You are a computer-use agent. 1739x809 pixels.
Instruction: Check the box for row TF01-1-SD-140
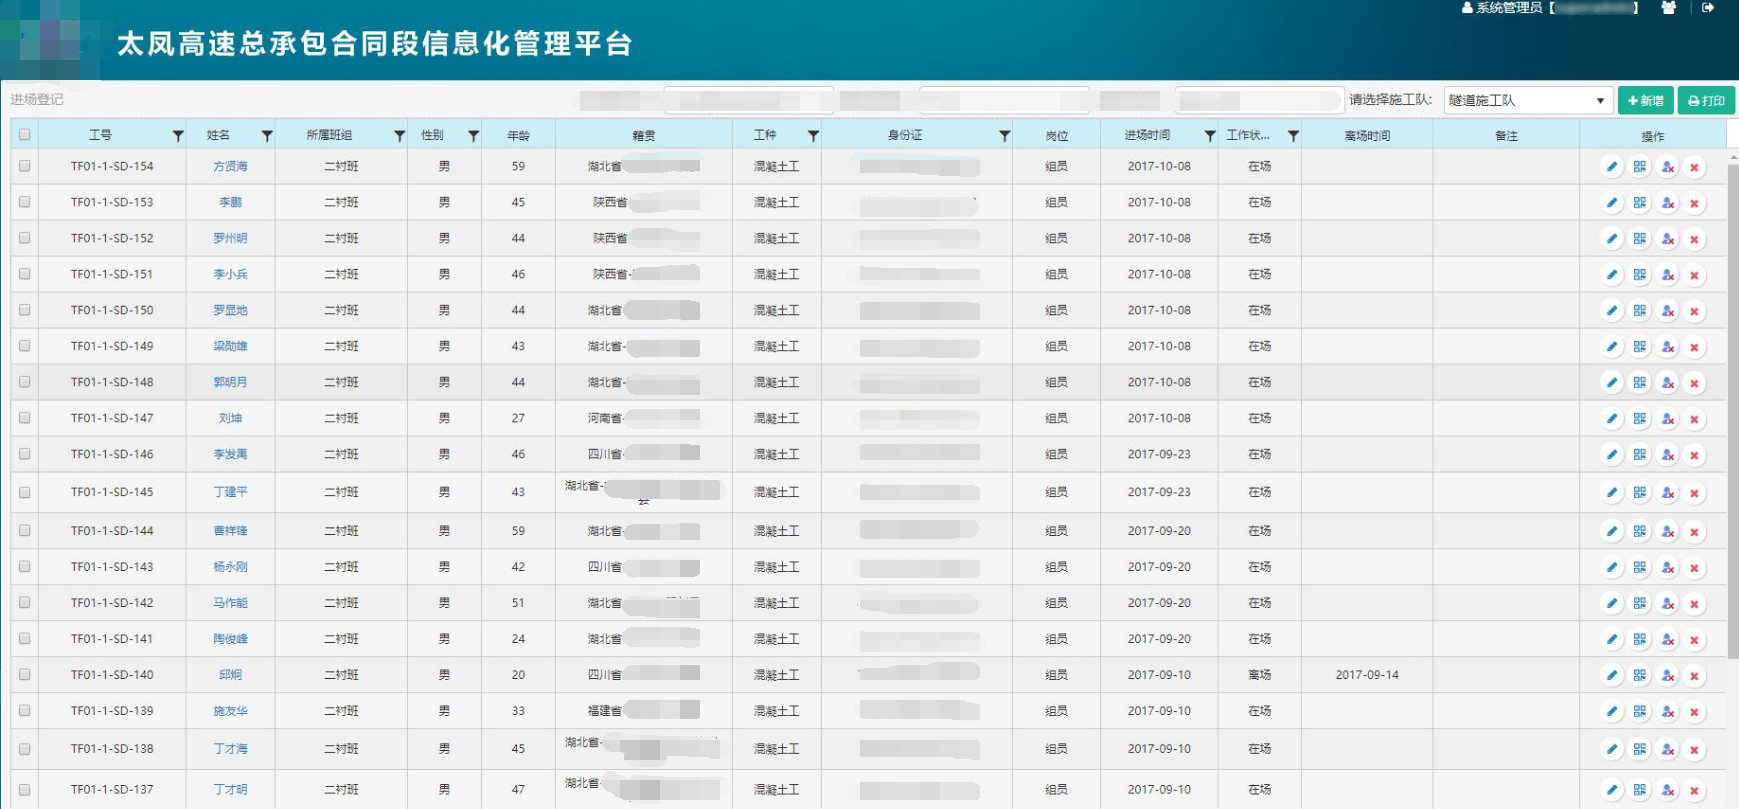pyautogui.click(x=25, y=675)
